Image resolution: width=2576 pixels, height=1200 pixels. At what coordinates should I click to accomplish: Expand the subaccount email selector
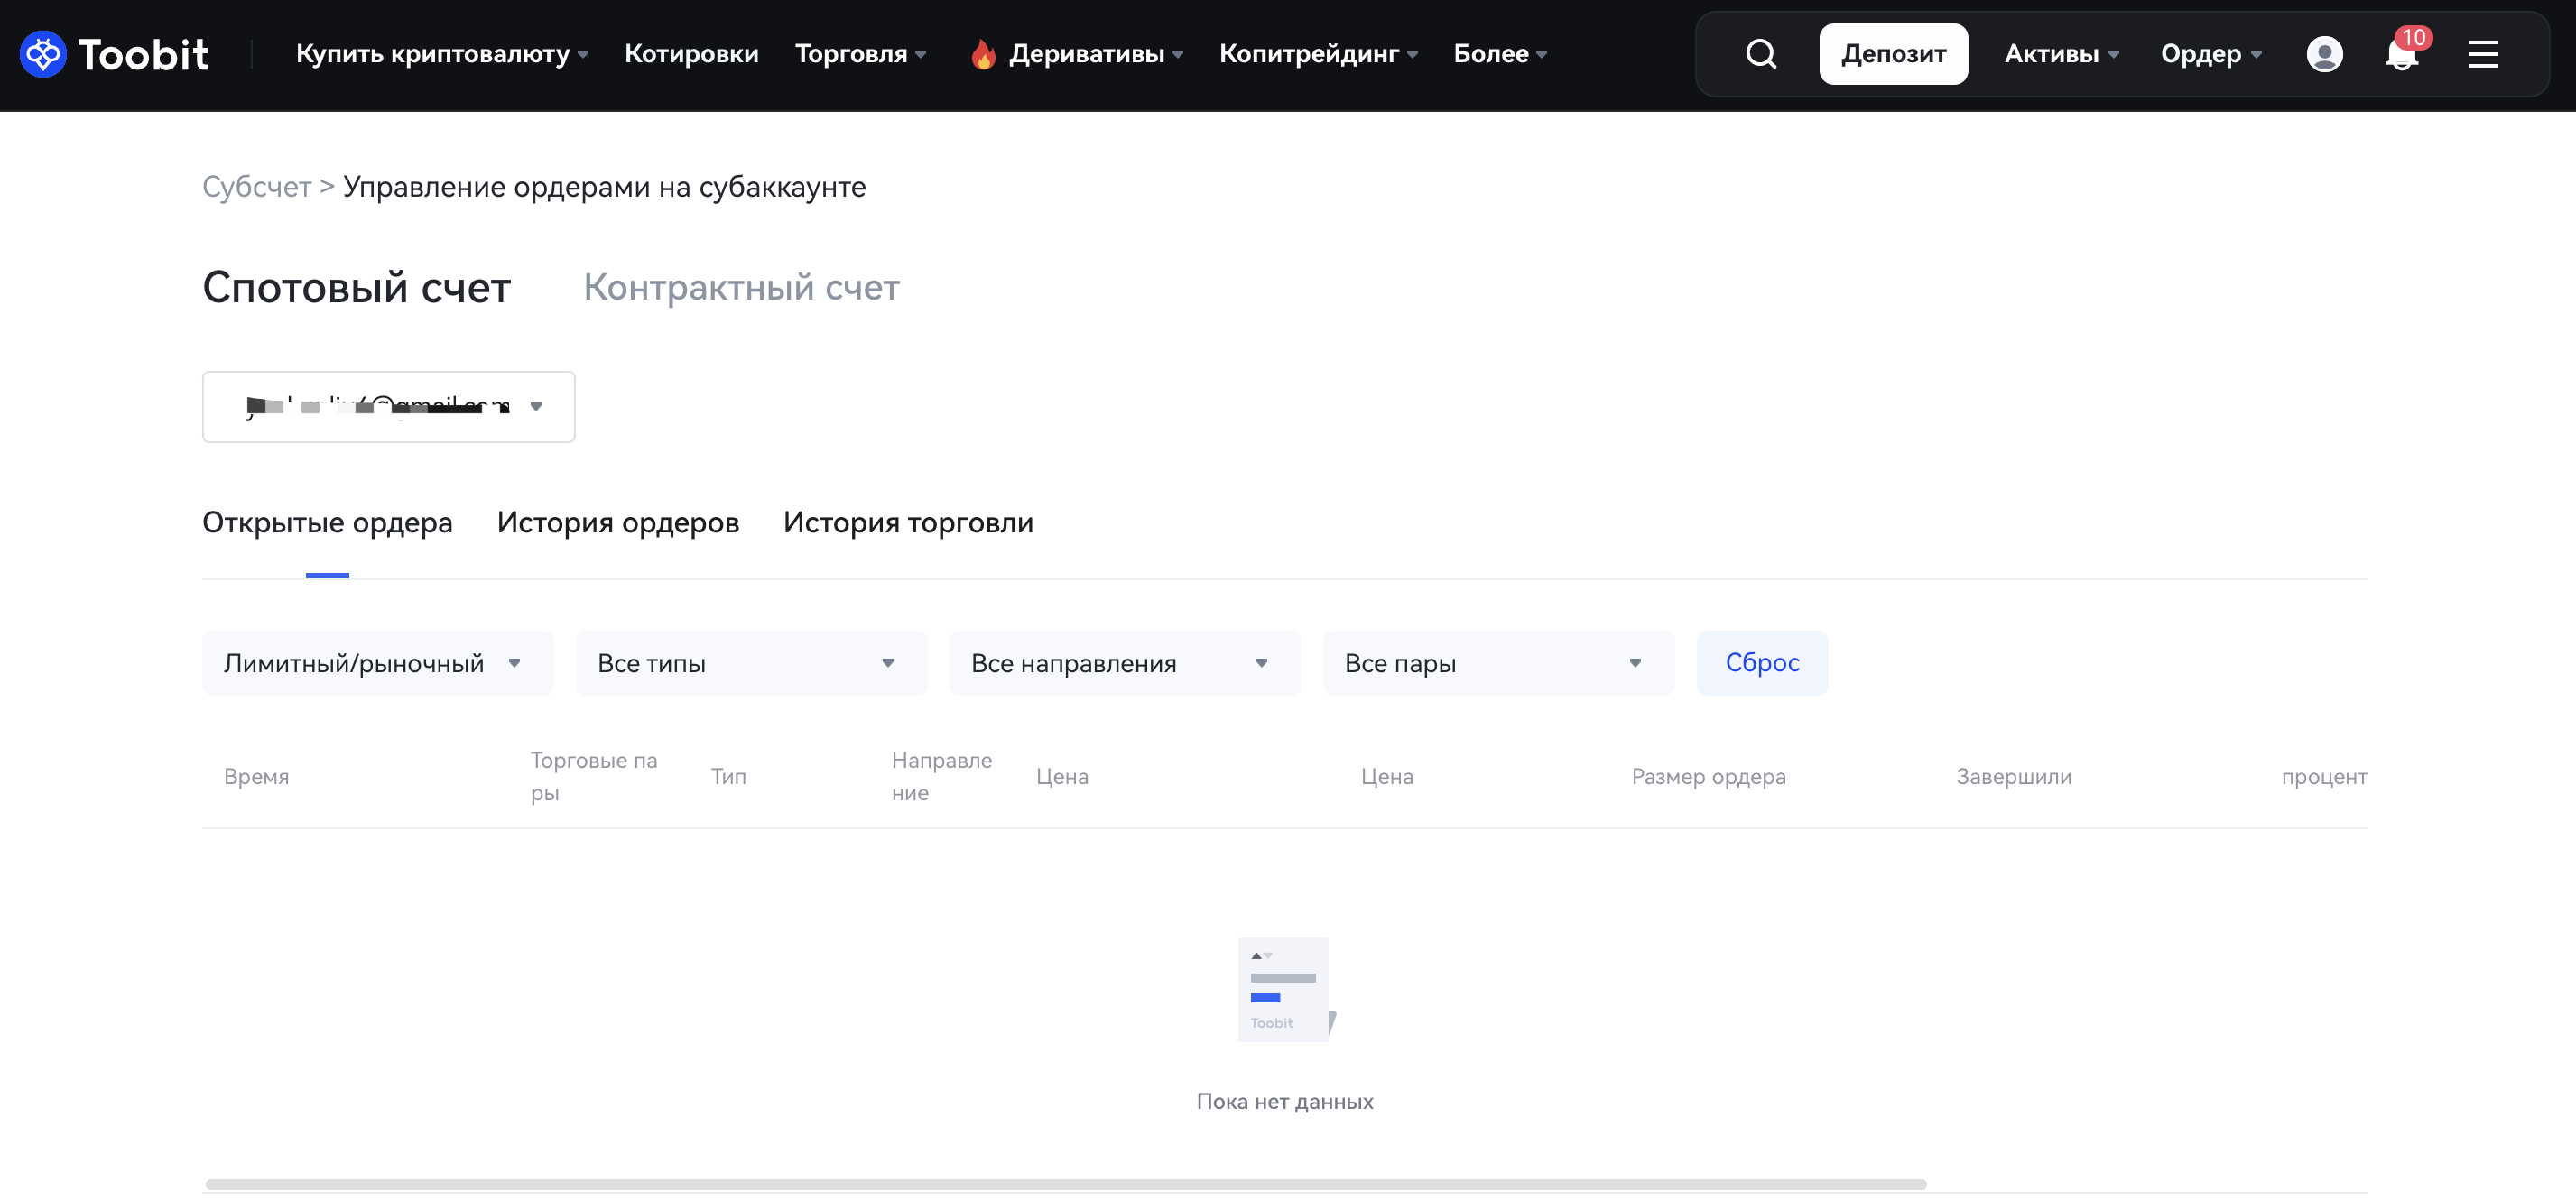pos(388,407)
